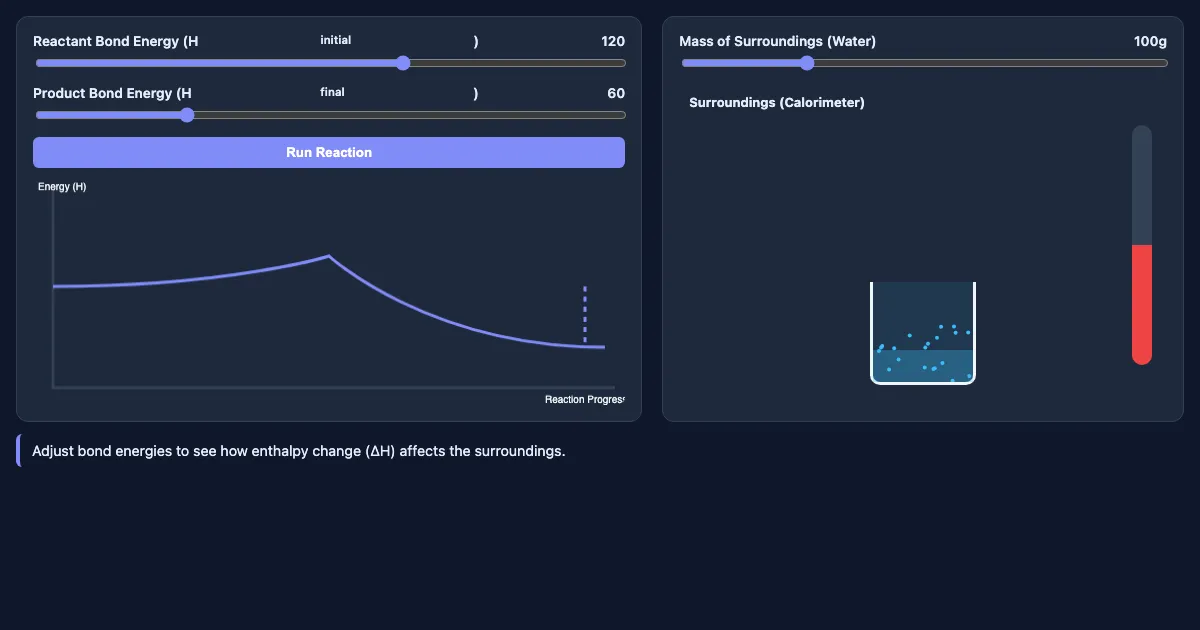Click the 'Product Bond Energy (H' label
The width and height of the screenshot is (1200, 630).
tap(112, 93)
